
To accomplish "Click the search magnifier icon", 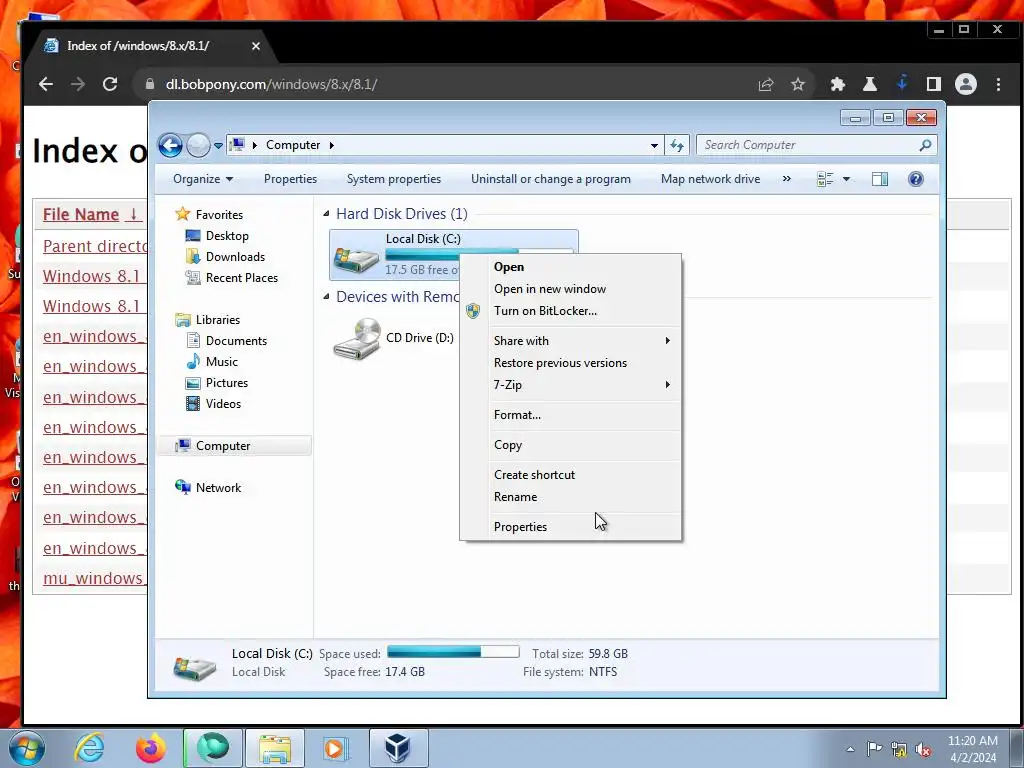I will coord(925,145).
